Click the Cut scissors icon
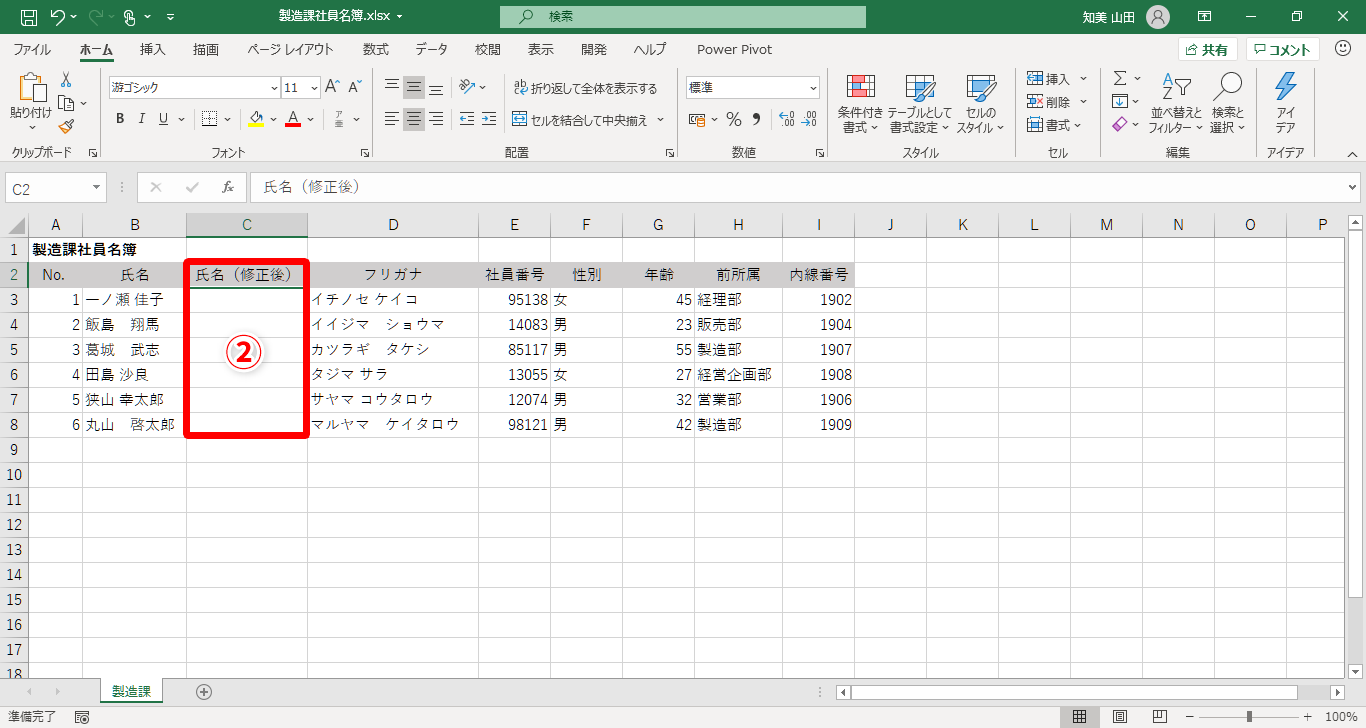Image resolution: width=1366 pixels, height=728 pixels. 66,80
